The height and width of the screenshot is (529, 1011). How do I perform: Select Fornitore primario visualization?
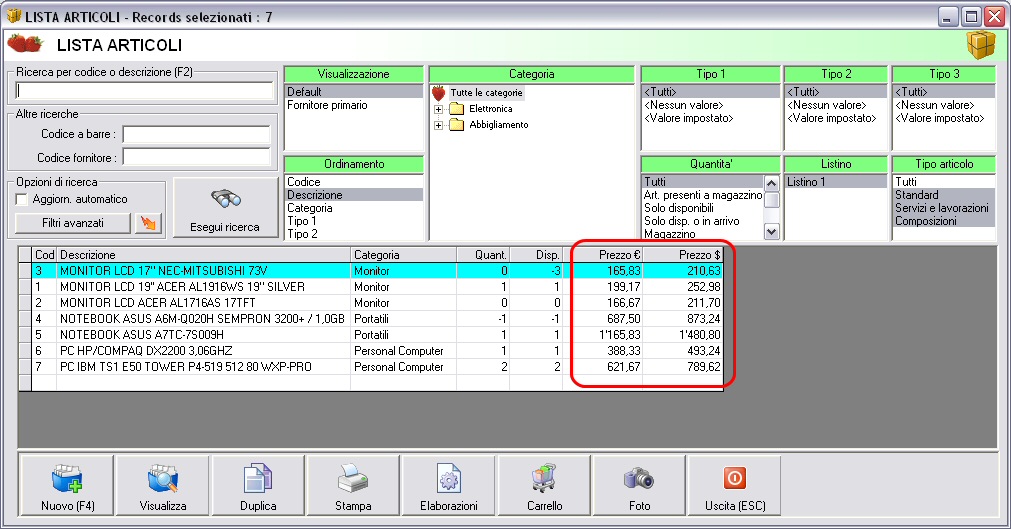coord(354,105)
